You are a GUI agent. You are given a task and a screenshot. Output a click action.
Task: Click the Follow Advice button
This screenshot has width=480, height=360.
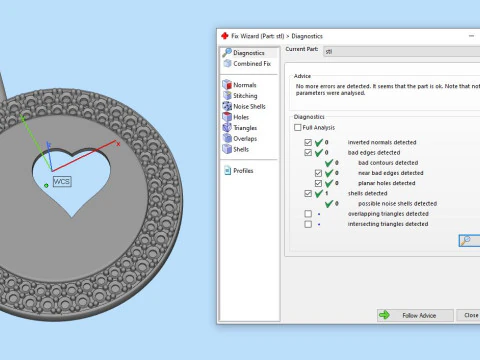(x=415, y=315)
